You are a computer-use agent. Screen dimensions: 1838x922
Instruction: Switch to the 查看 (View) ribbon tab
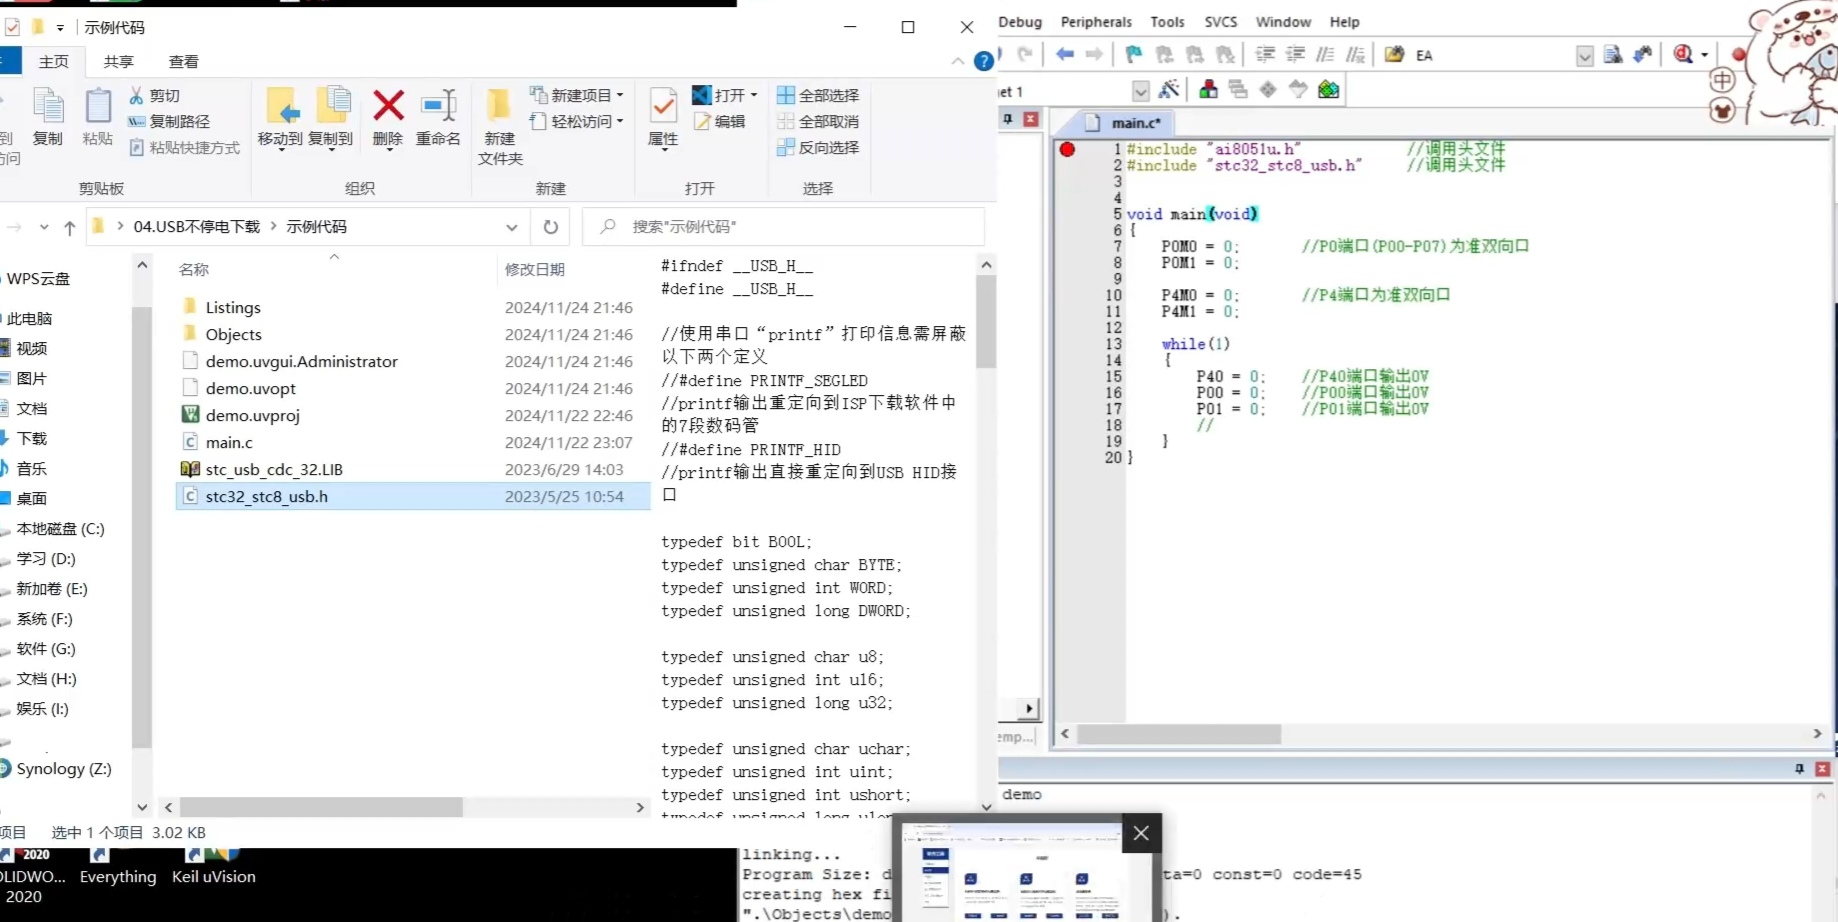[184, 62]
